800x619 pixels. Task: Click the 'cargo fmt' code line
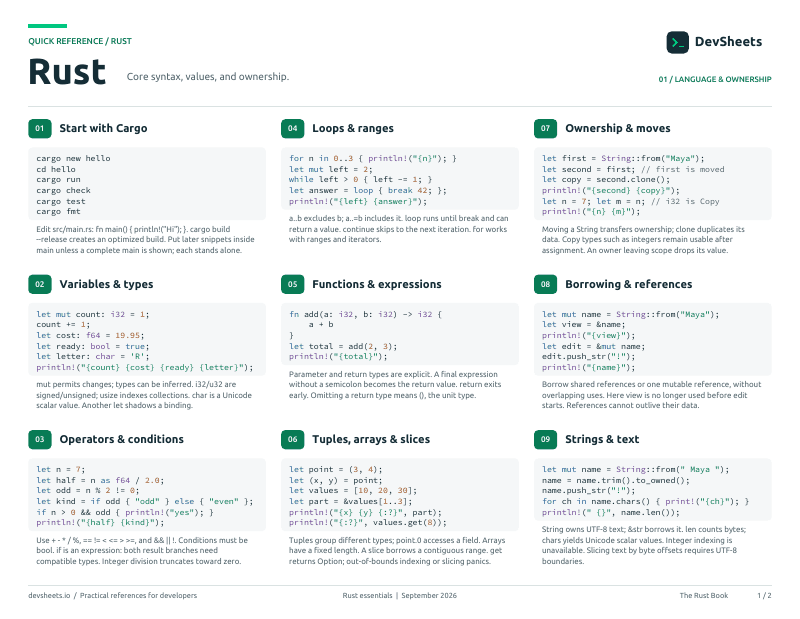tap(58, 211)
